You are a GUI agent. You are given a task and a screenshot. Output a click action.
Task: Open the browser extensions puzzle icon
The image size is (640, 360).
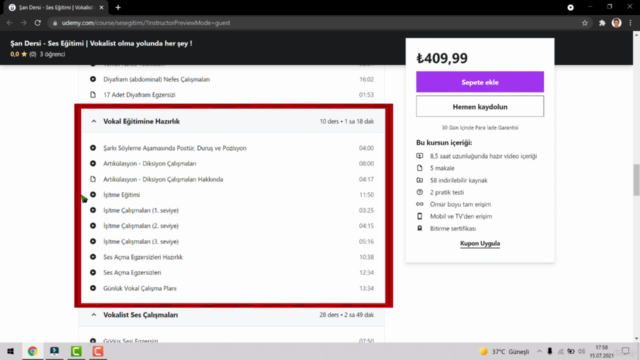[602, 23]
